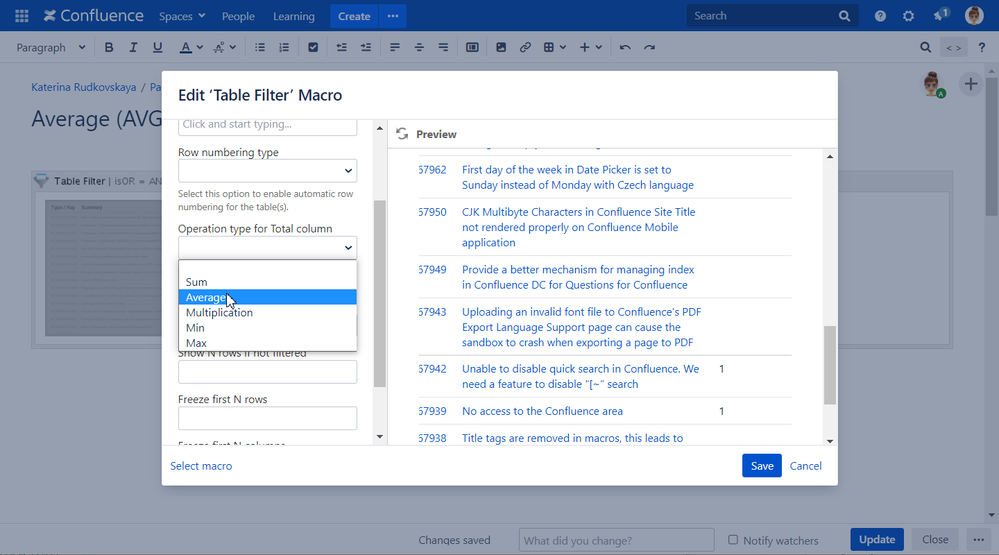Image resolution: width=999 pixels, height=555 pixels.
Task: Insert files and images icon
Action: click(x=501, y=47)
